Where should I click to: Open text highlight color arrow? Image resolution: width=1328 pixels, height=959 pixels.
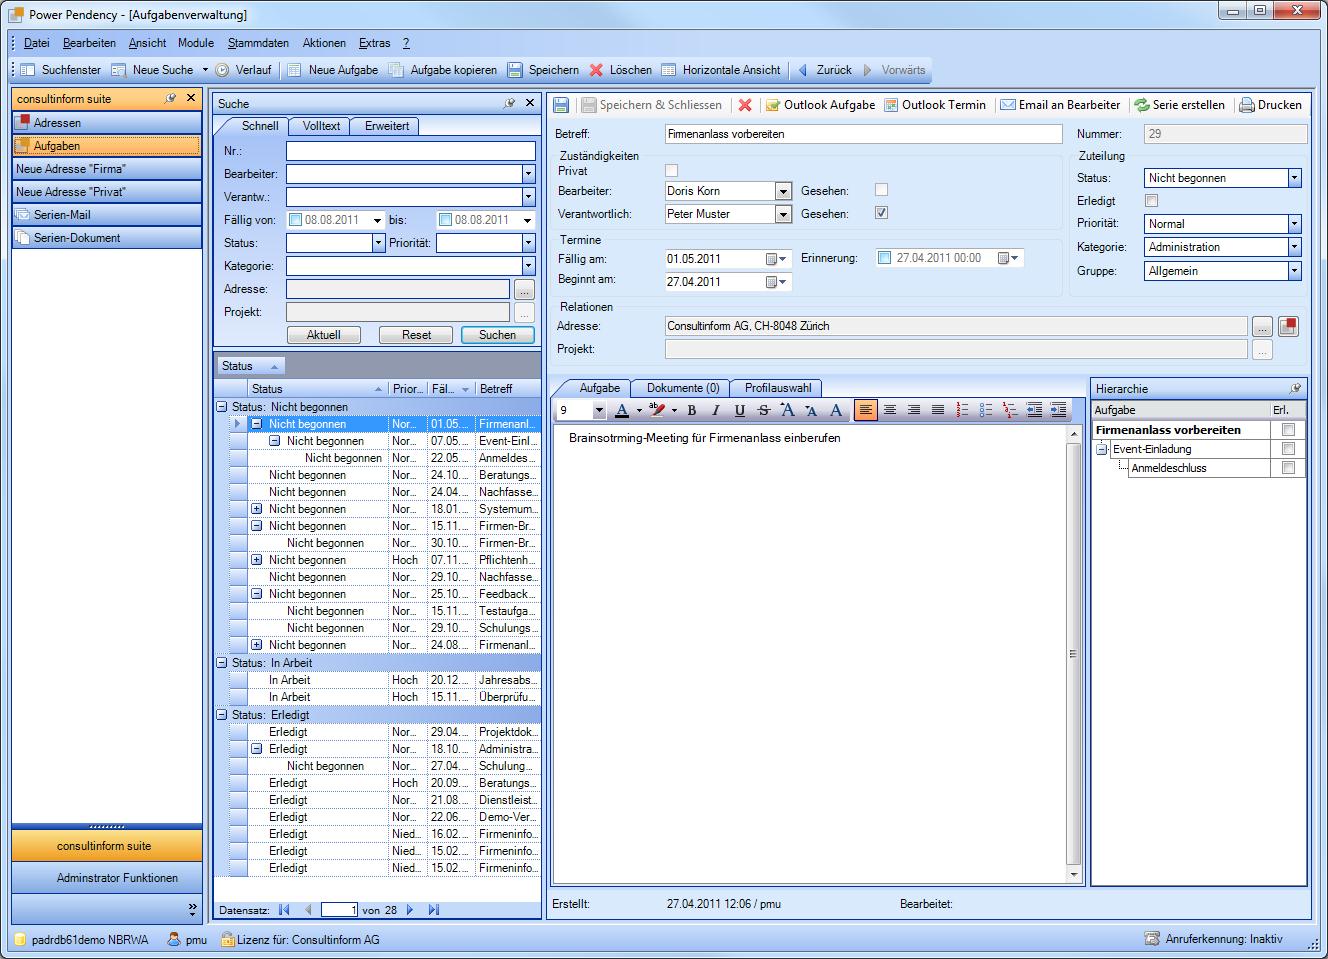click(674, 411)
